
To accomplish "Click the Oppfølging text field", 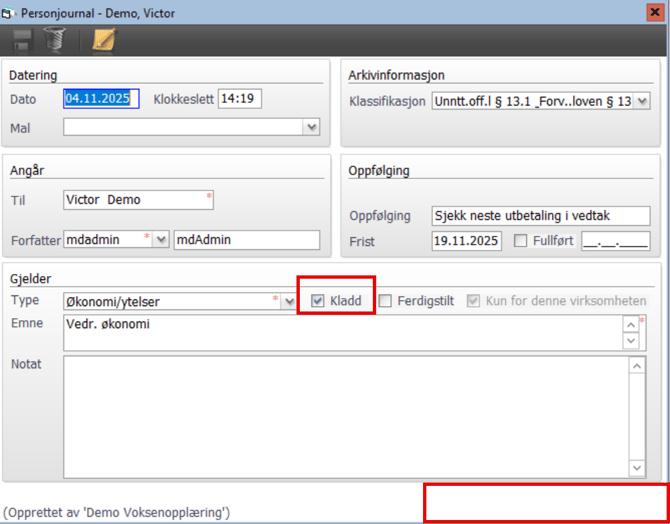I will (x=540, y=216).
